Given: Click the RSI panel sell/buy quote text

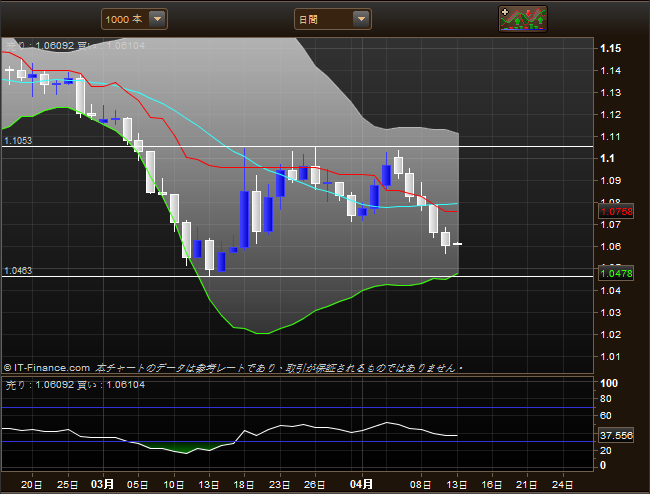Looking at the screenshot, I should coord(75,385).
